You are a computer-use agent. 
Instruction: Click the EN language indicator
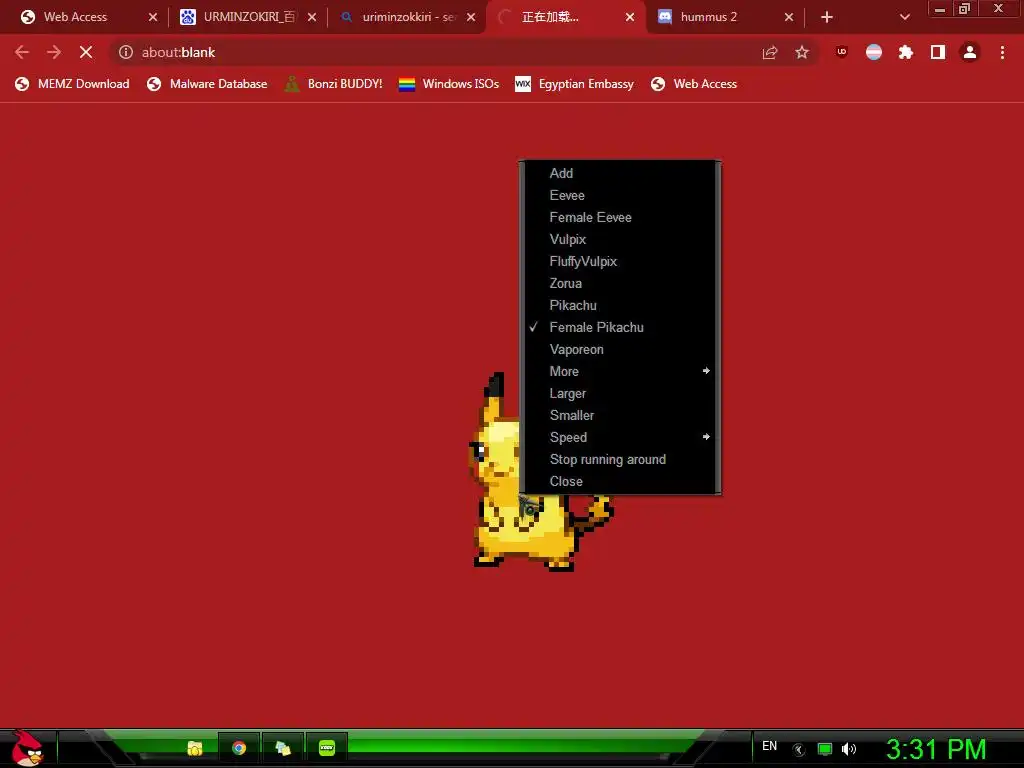[x=769, y=746]
